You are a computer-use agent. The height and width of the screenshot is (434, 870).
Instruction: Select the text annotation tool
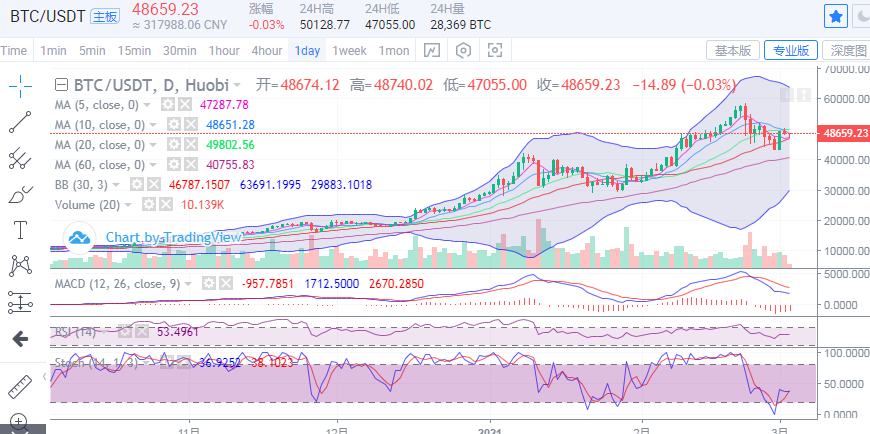coord(21,230)
